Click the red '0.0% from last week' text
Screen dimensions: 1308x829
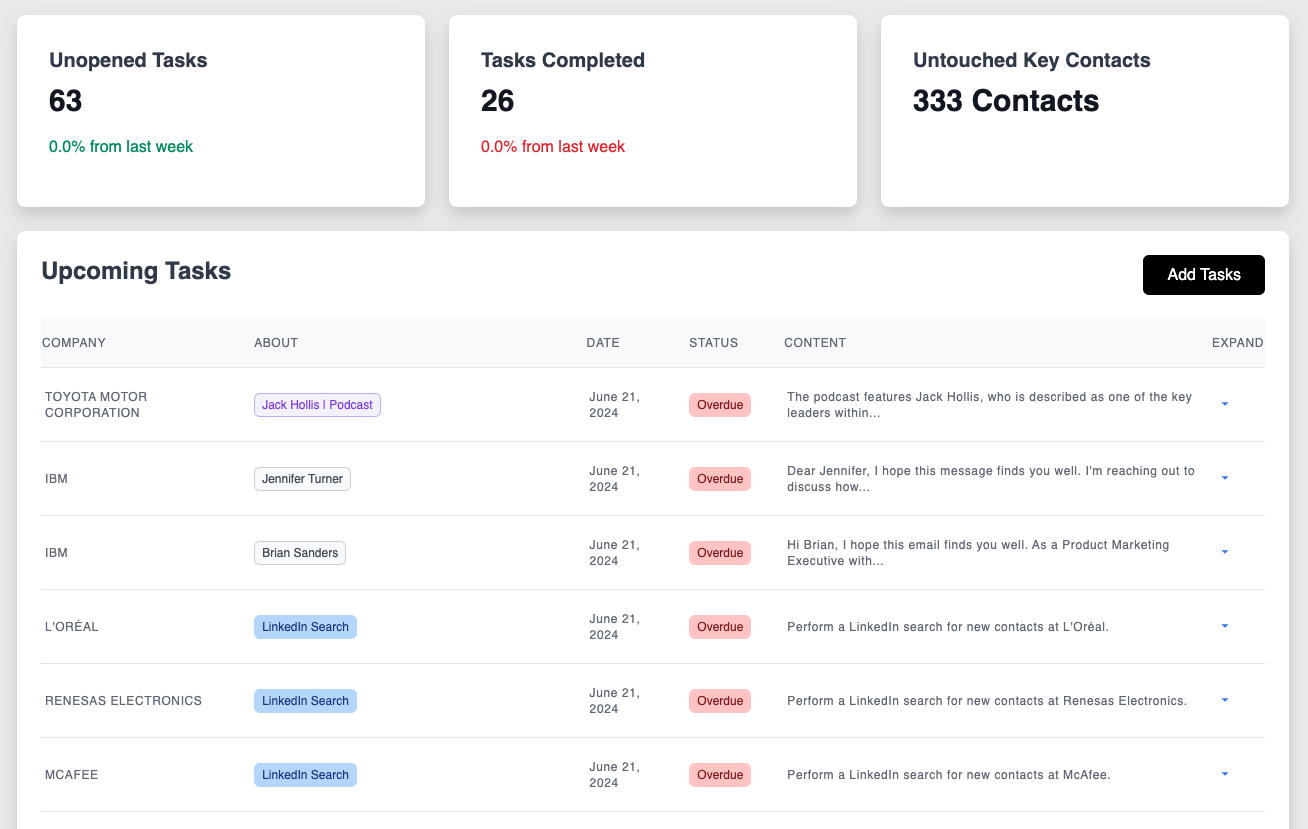coord(553,146)
